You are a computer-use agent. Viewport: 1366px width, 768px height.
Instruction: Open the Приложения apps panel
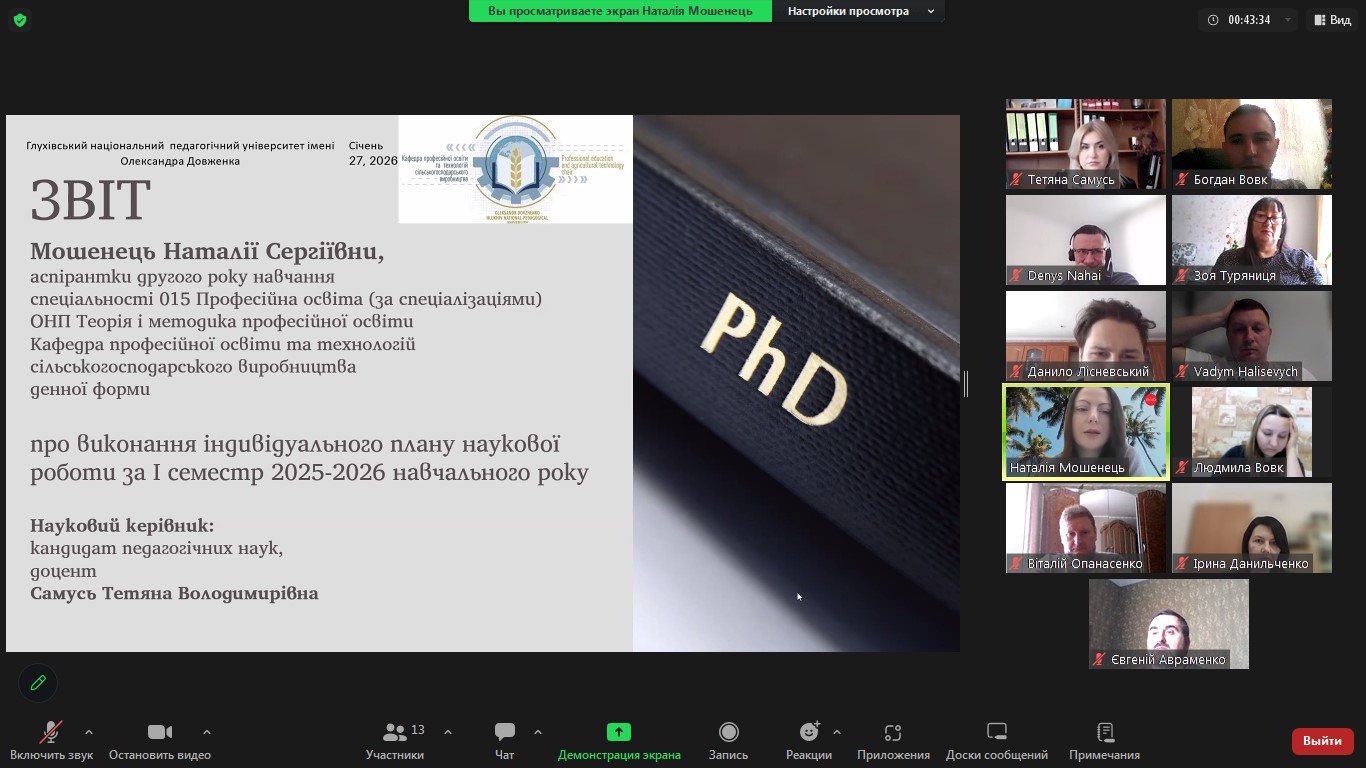tap(893, 741)
